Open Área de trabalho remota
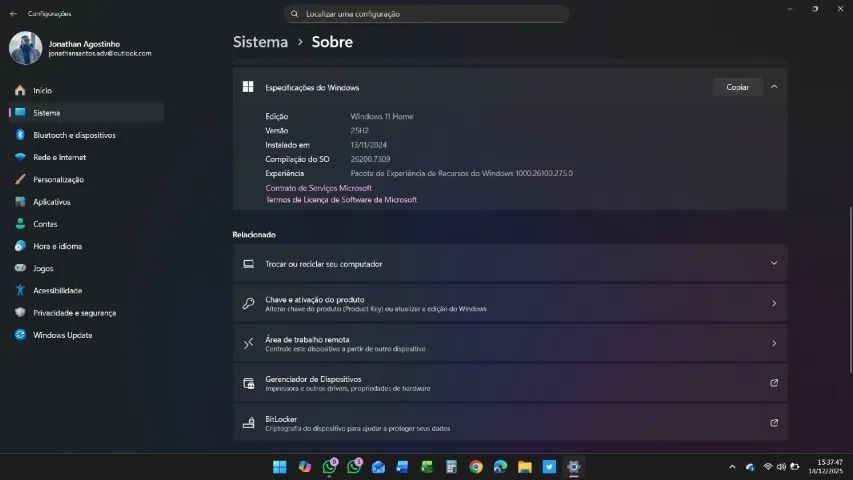853x480 pixels. 510,343
